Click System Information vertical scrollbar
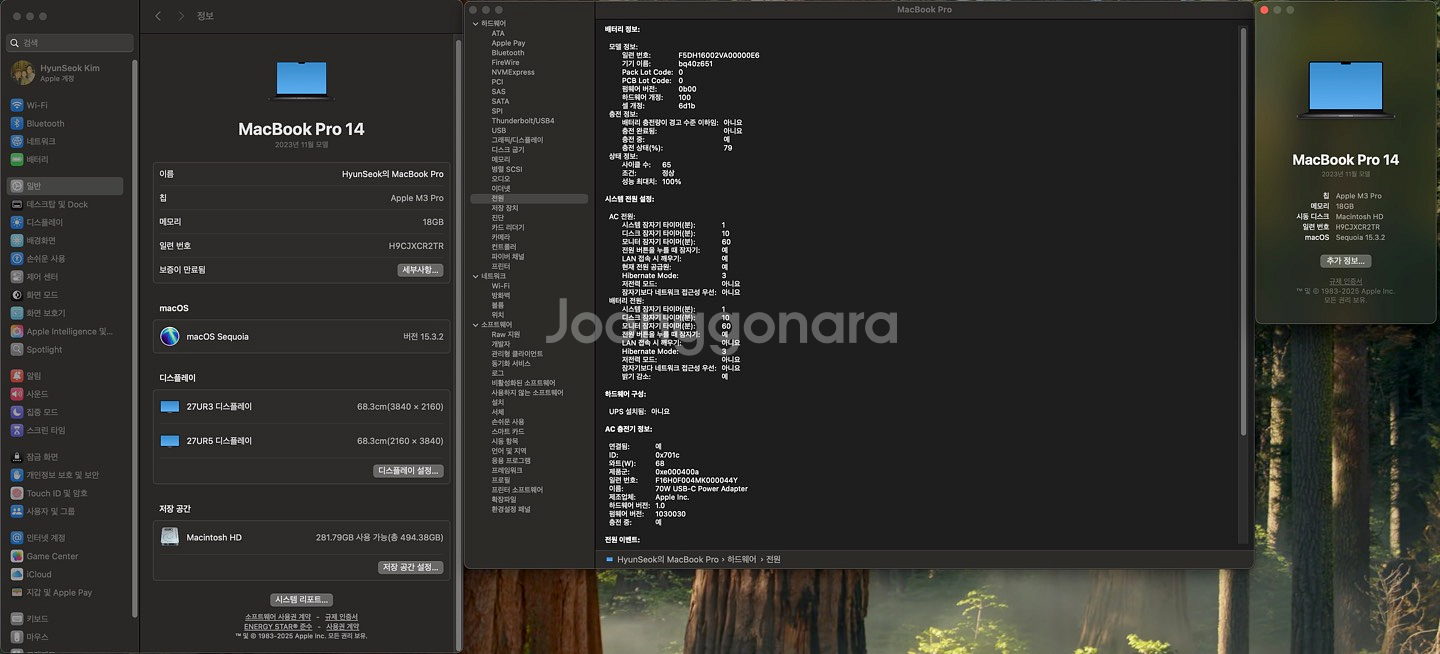The width and height of the screenshot is (1440, 654). [1244, 230]
